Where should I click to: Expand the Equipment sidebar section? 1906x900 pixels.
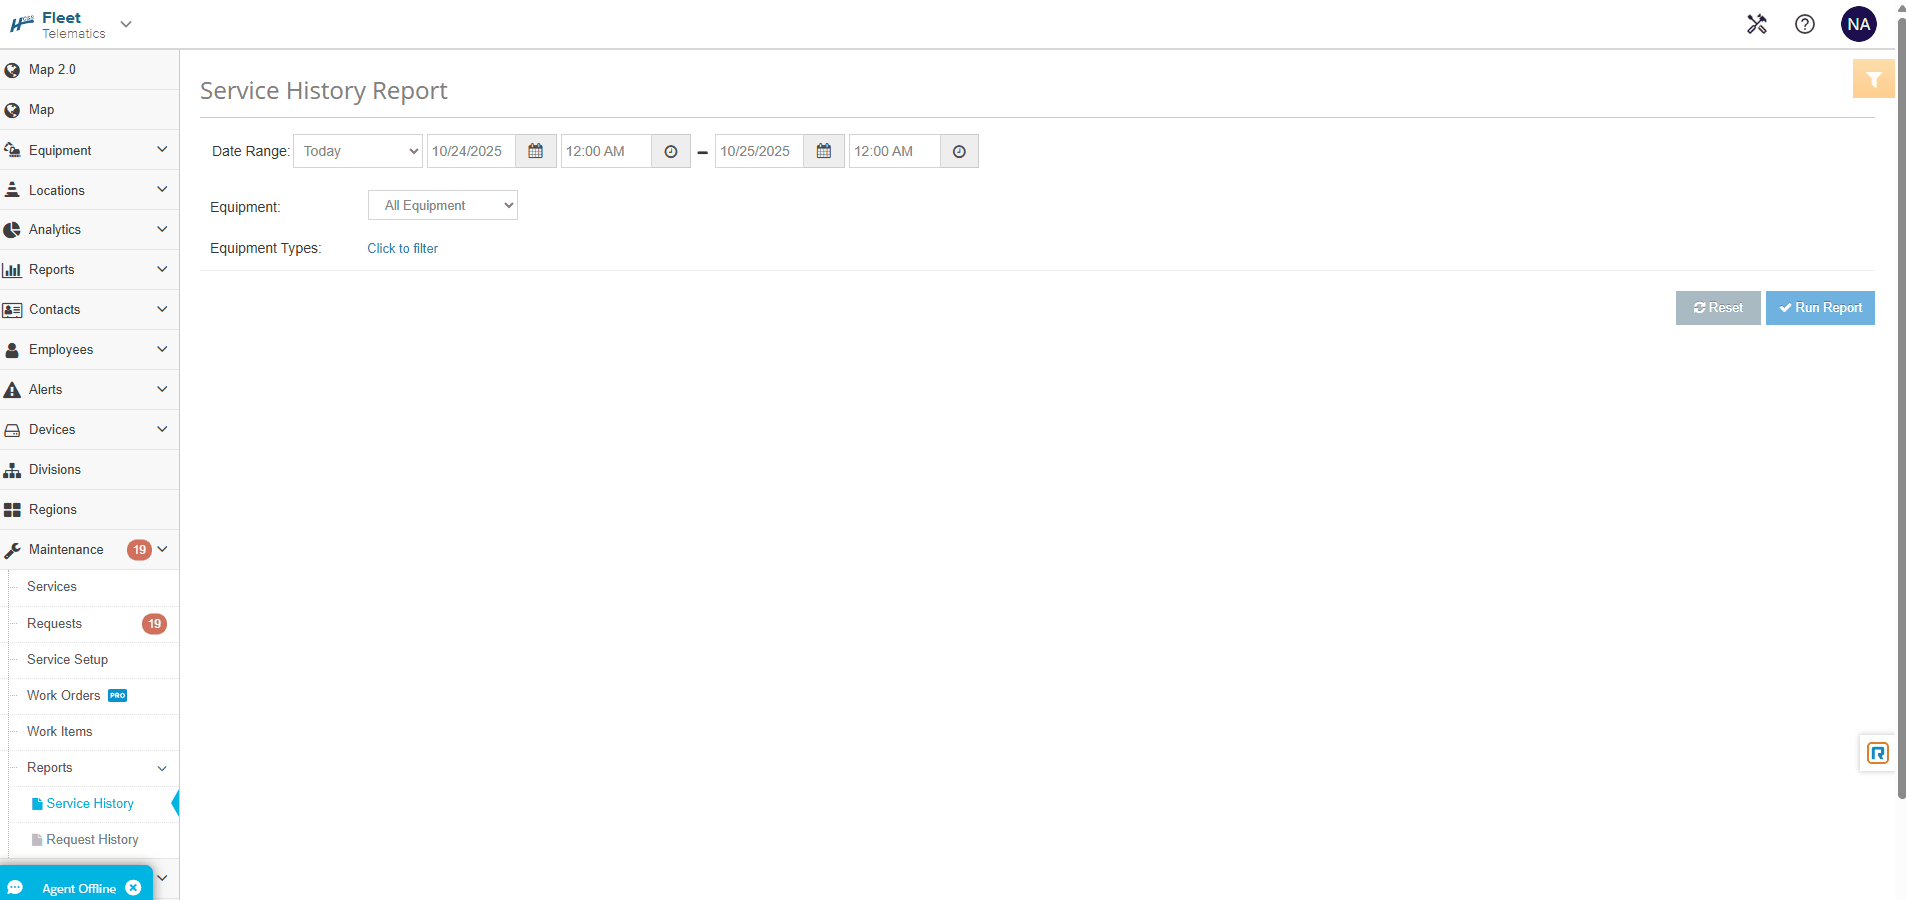click(90, 150)
